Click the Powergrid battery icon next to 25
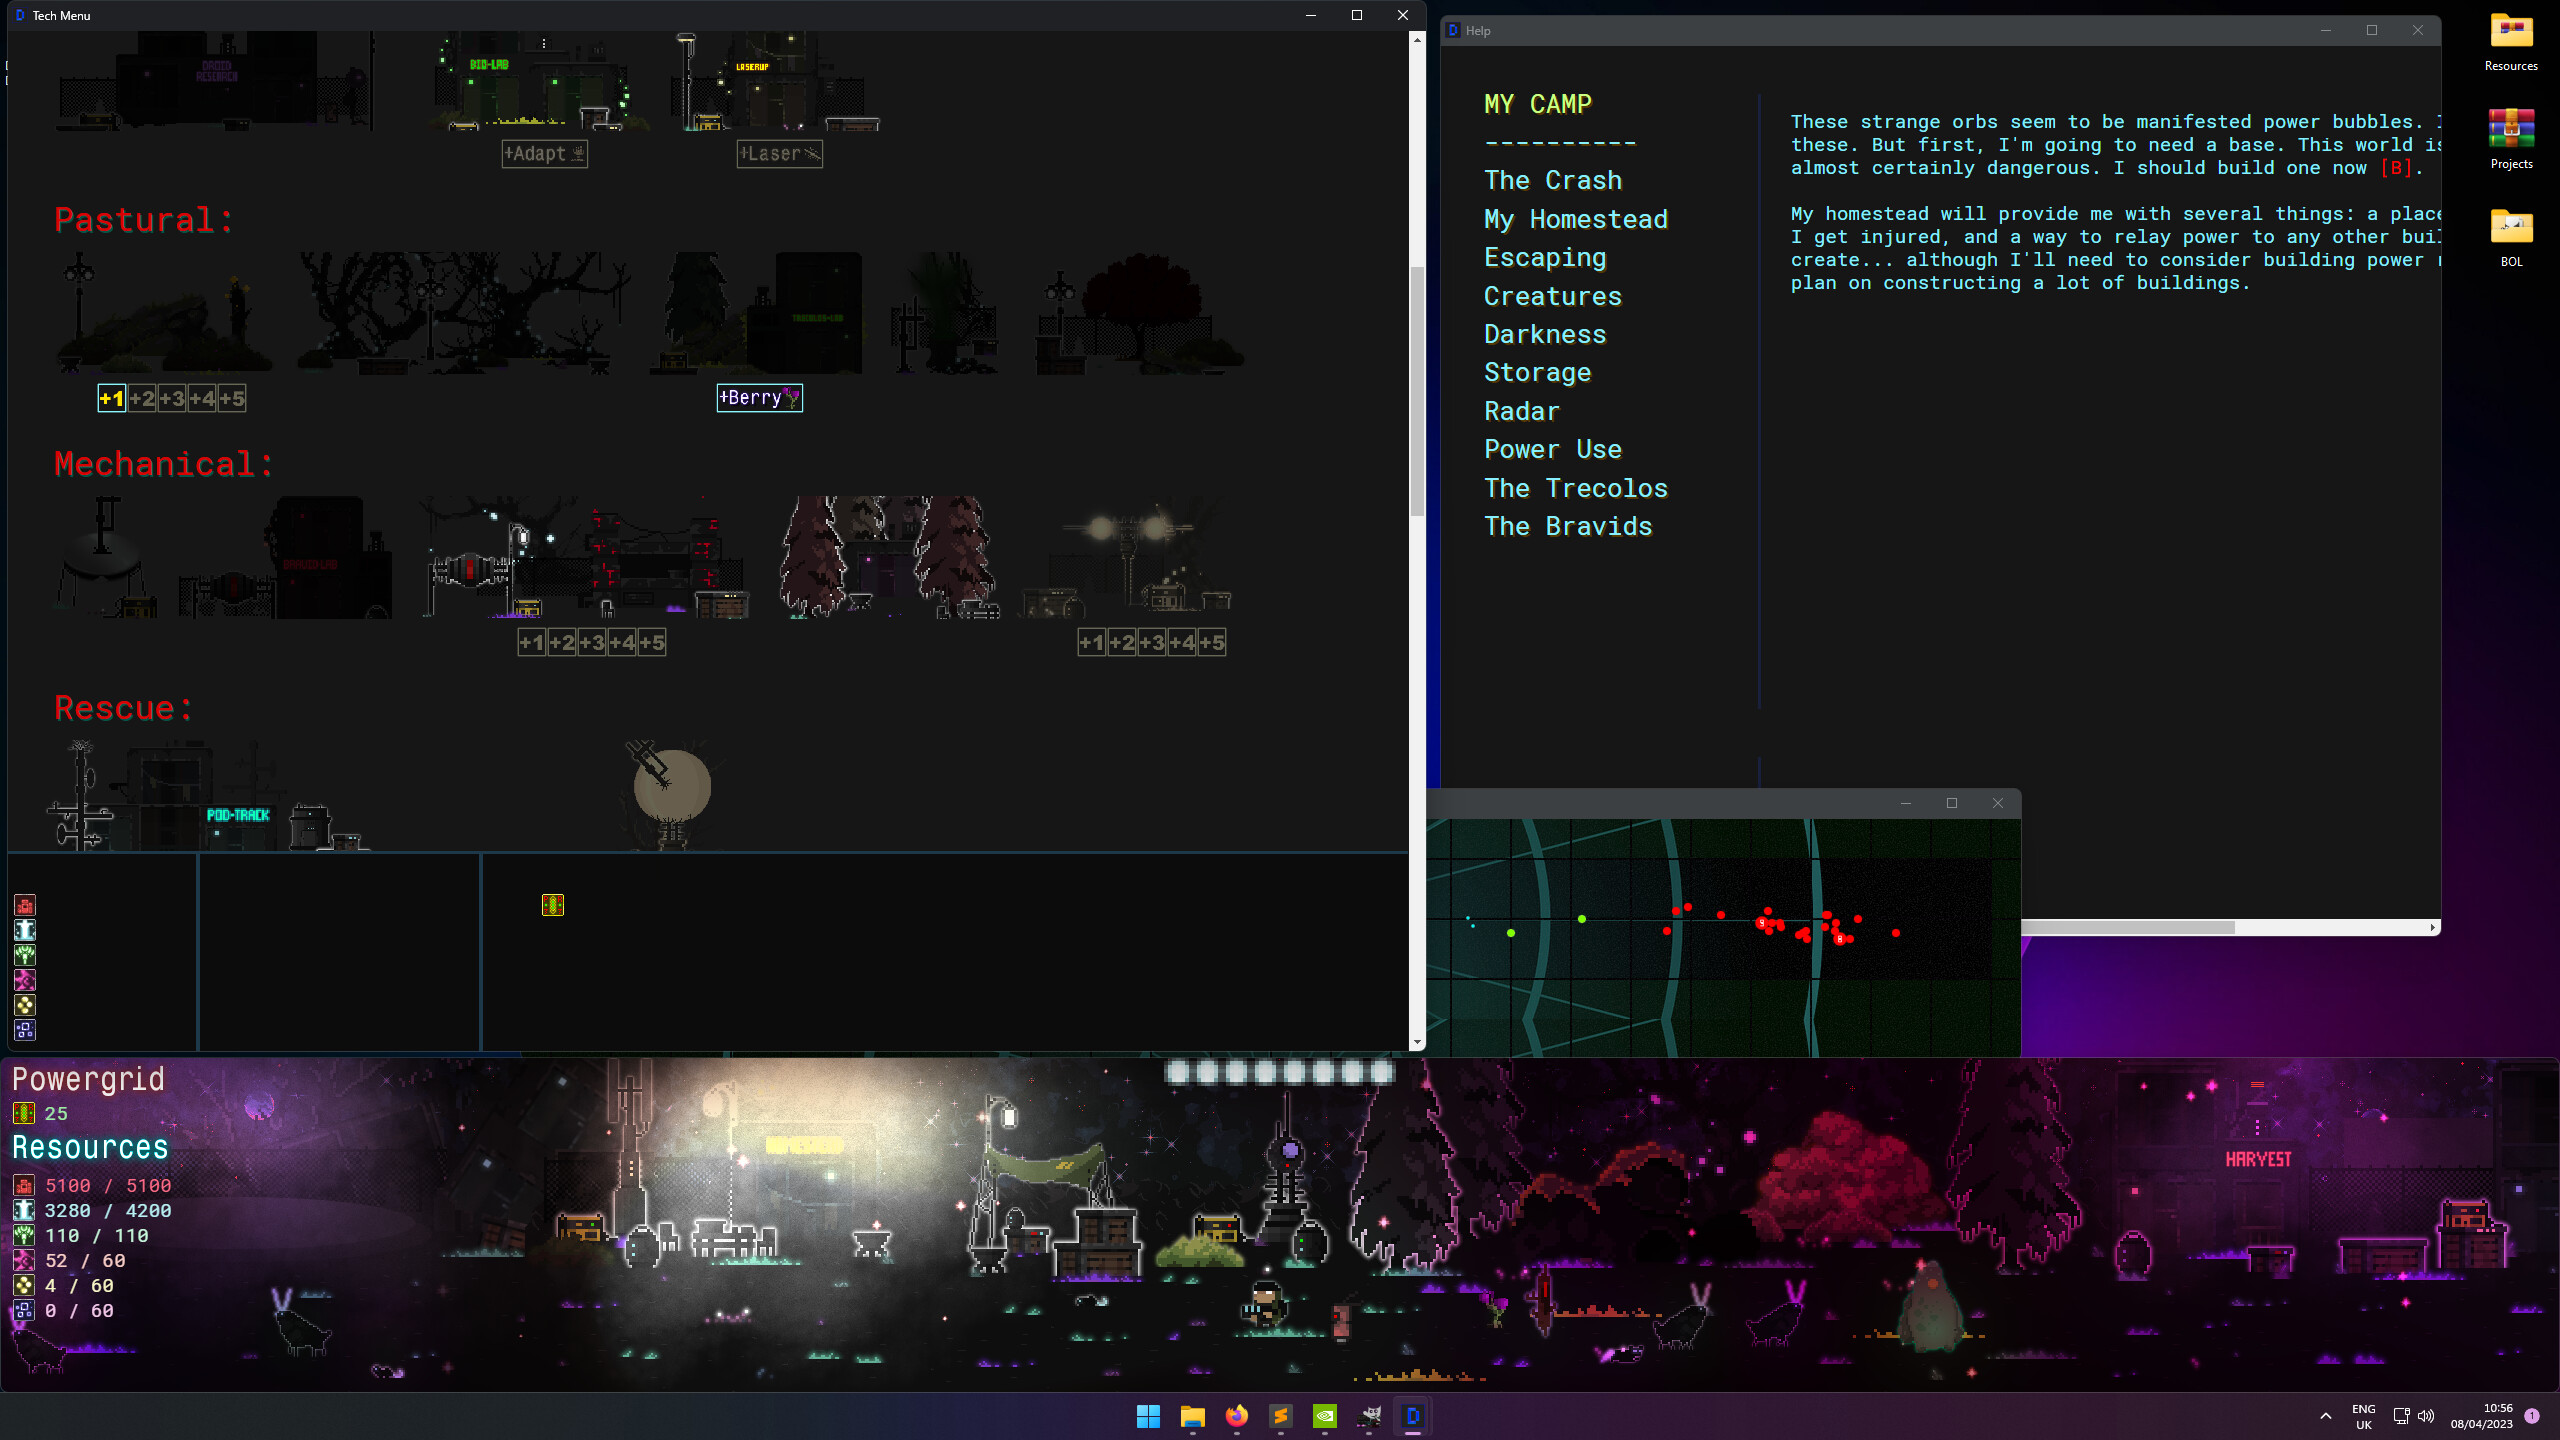Screen dimensions: 2560x1440 [x=22, y=1113]
